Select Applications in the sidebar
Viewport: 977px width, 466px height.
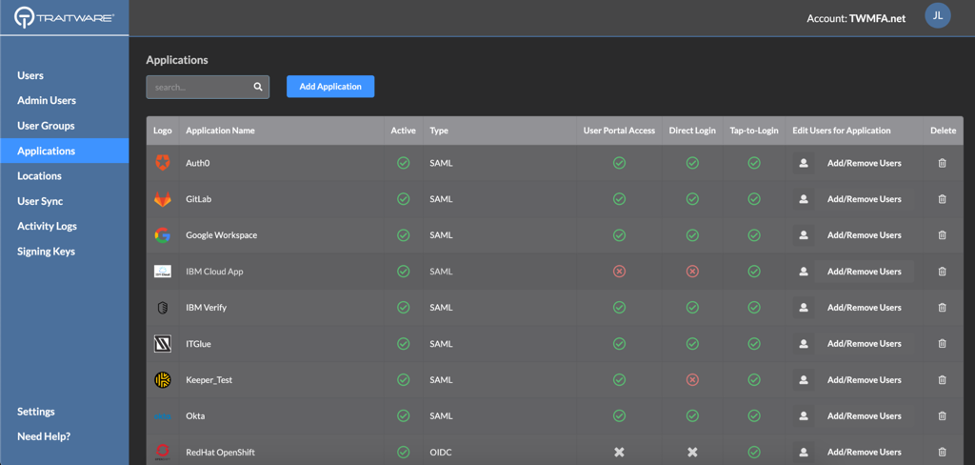pos(64,151)
